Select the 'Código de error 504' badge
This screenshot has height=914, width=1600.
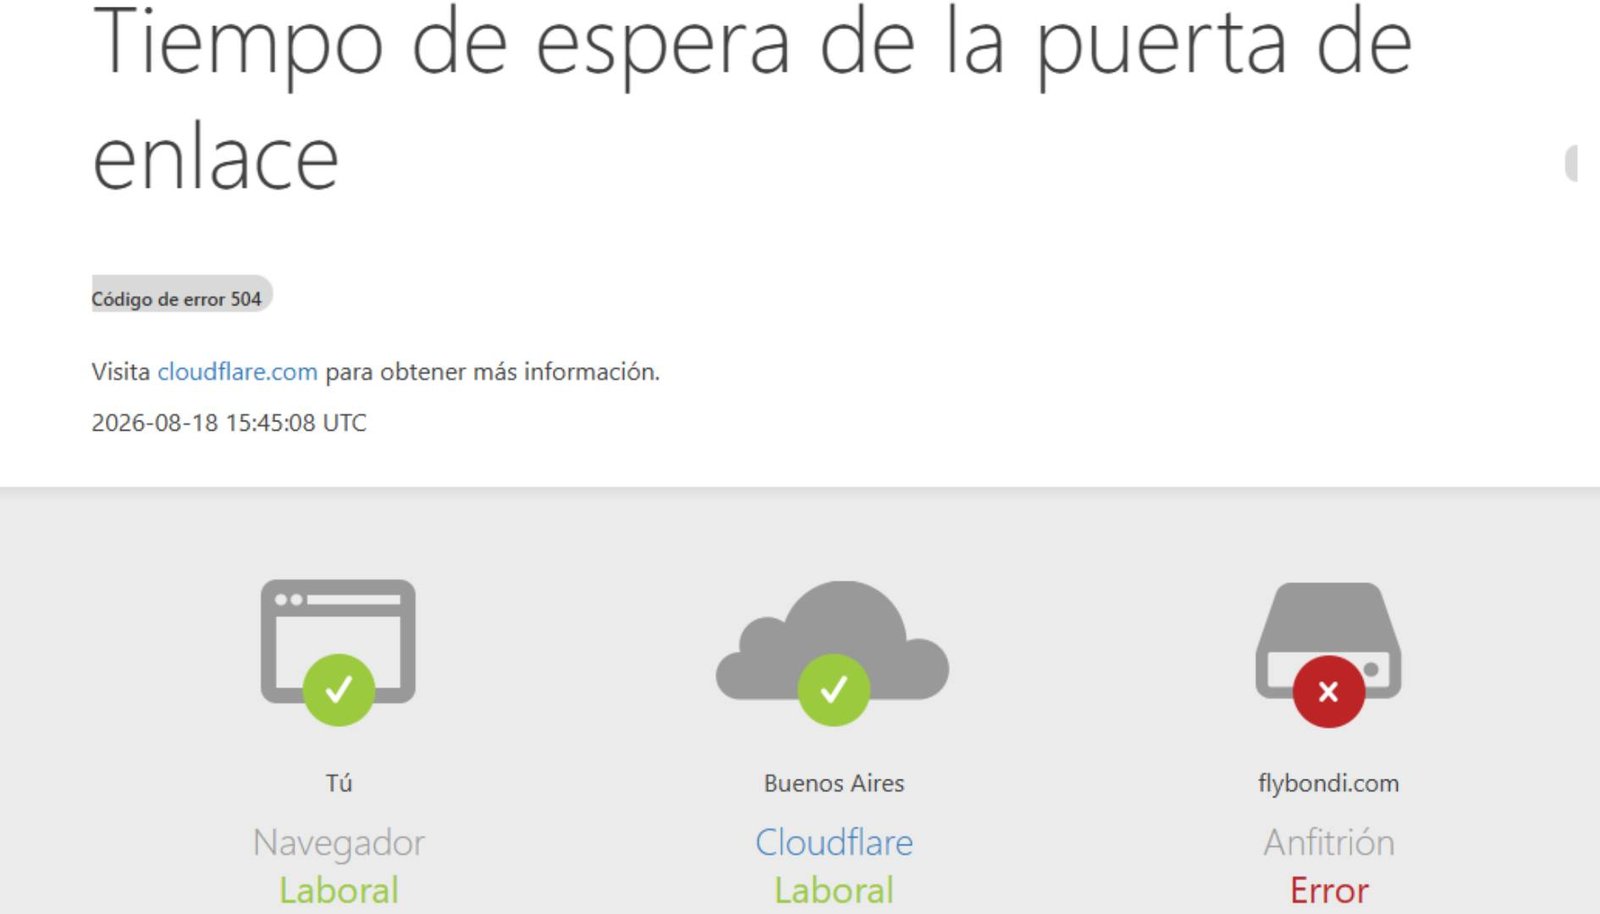click(181, 295)
